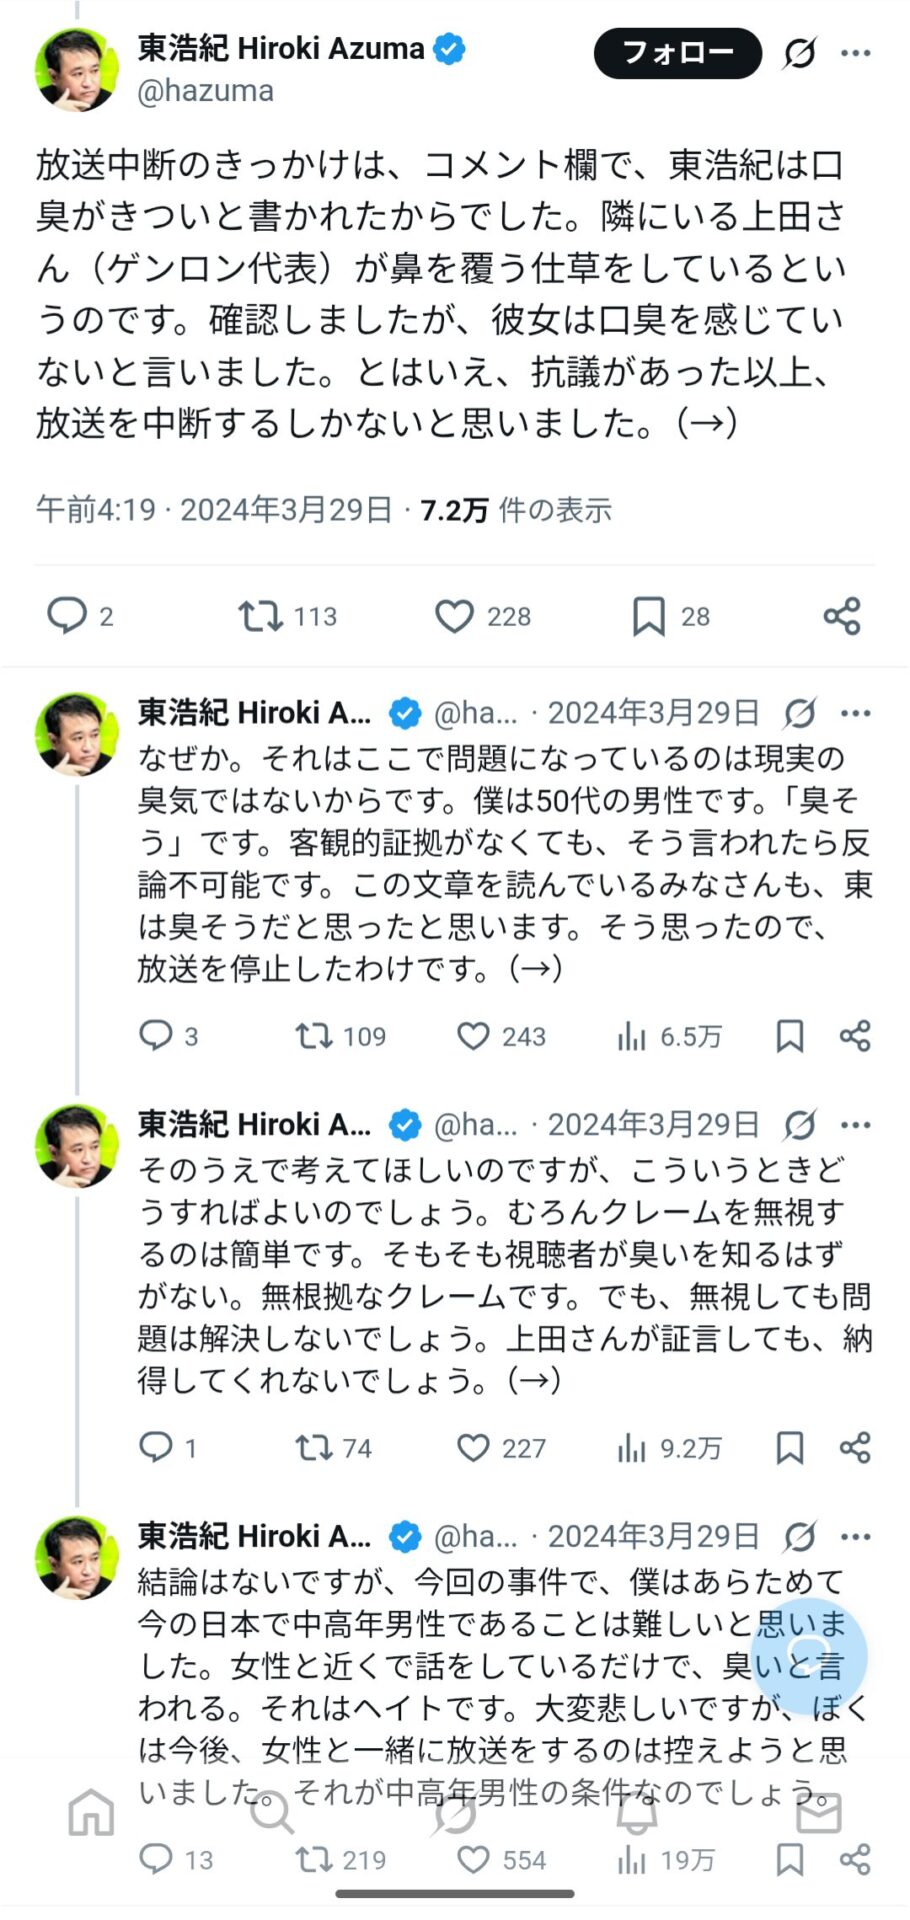Viewport: 910px width, 1920px height.
Task: Open Grok icon beside the follow button
Action: coord(799,53)
